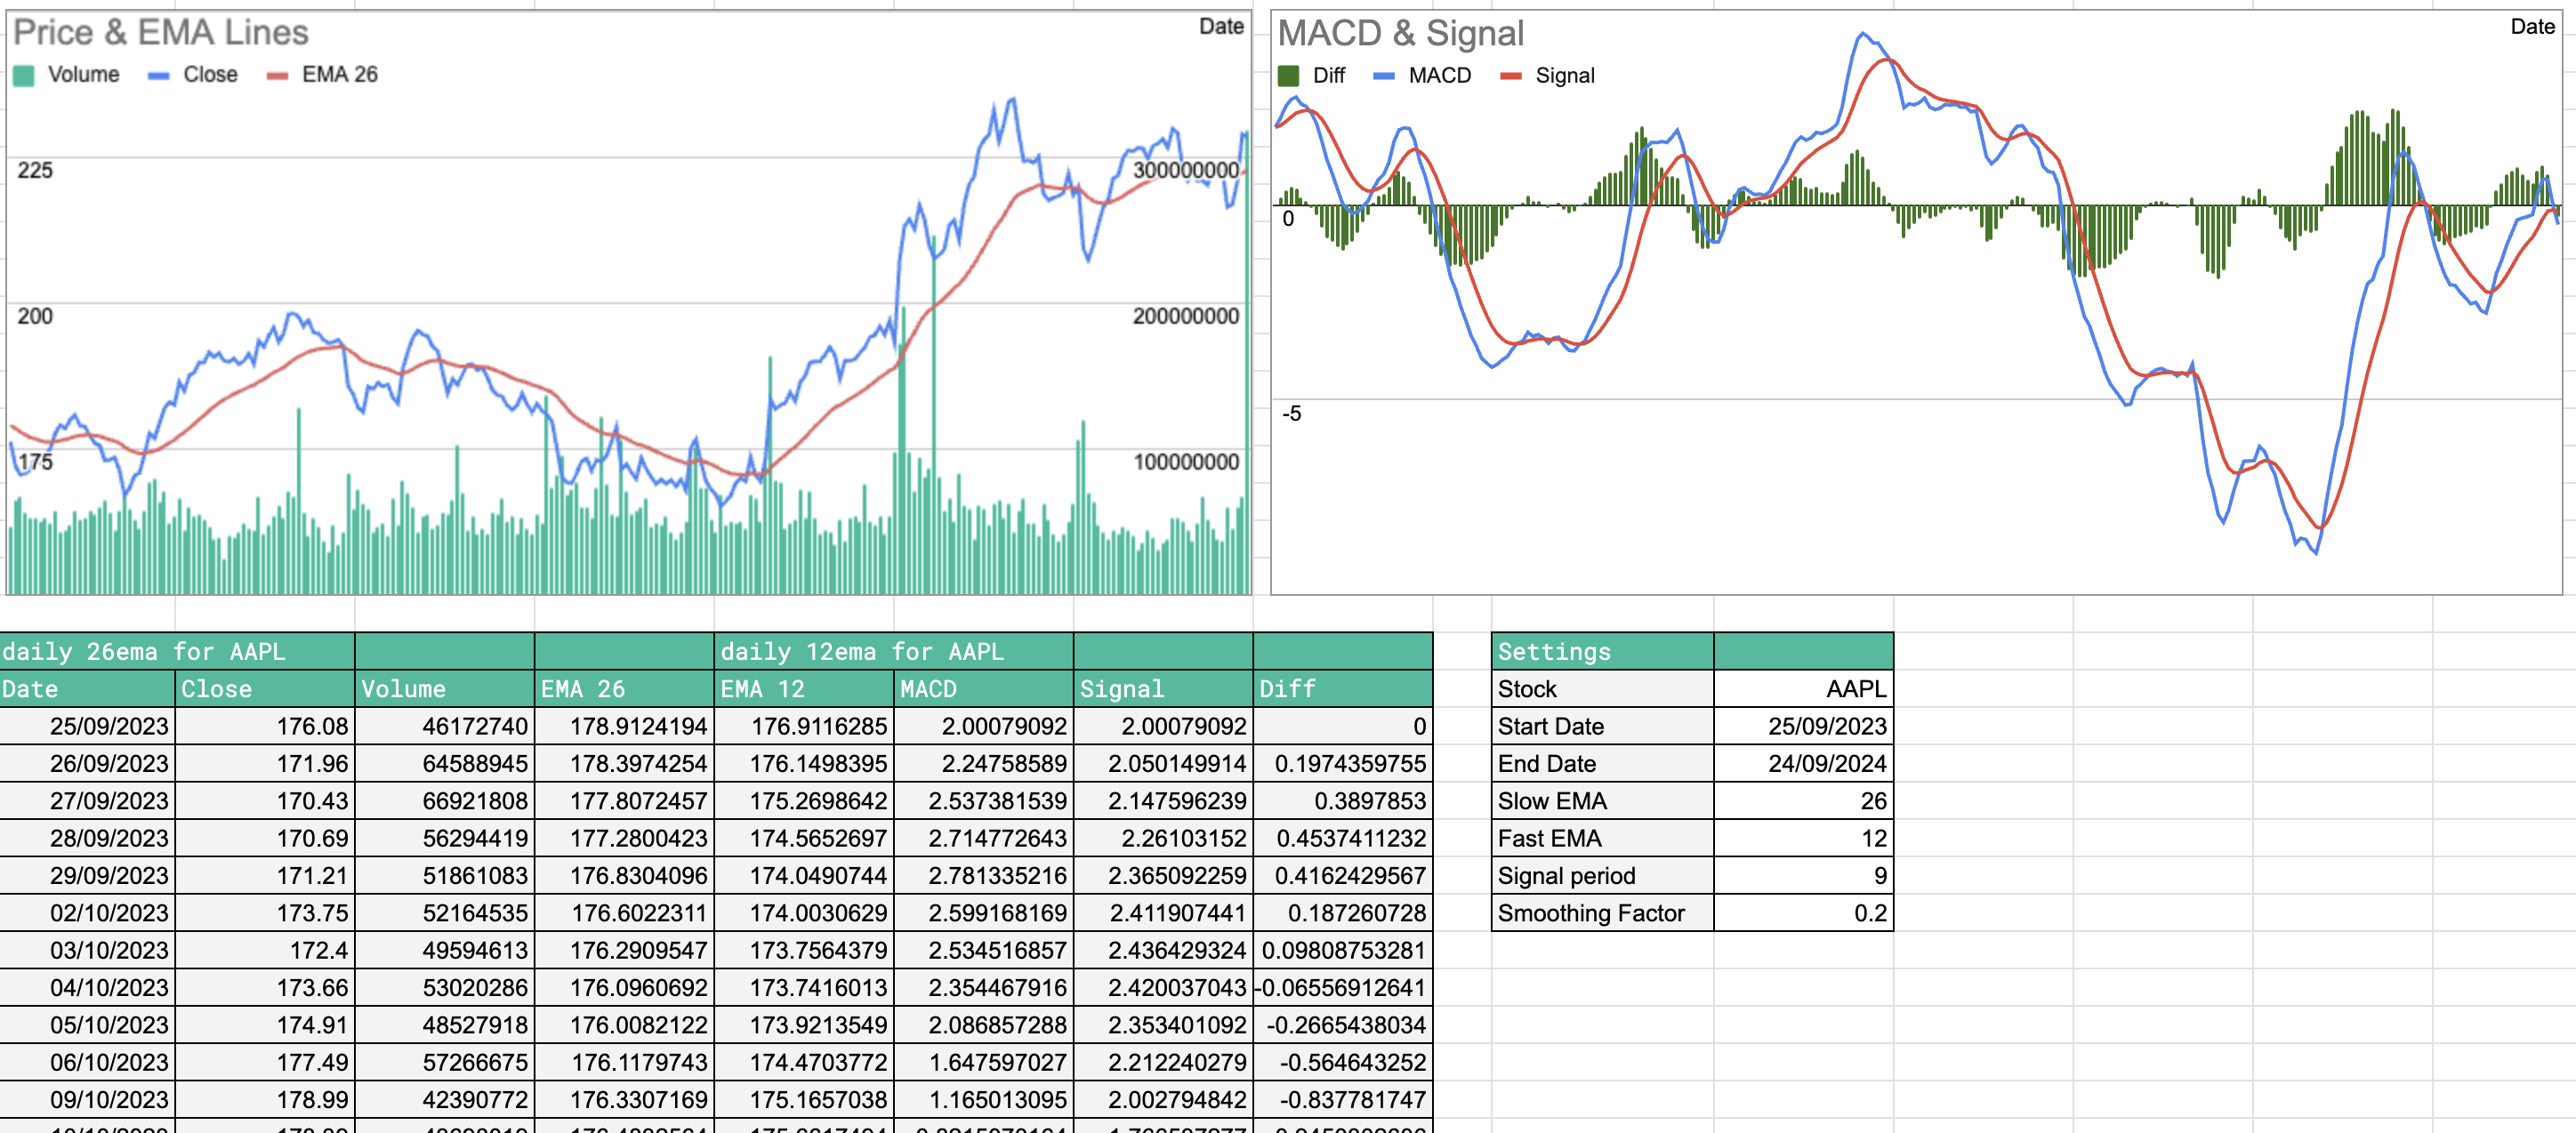Click the Slow EMA value 26
This screenshot has width=2576, height=1133.
pyautogui.click(x=1803, y=801)
